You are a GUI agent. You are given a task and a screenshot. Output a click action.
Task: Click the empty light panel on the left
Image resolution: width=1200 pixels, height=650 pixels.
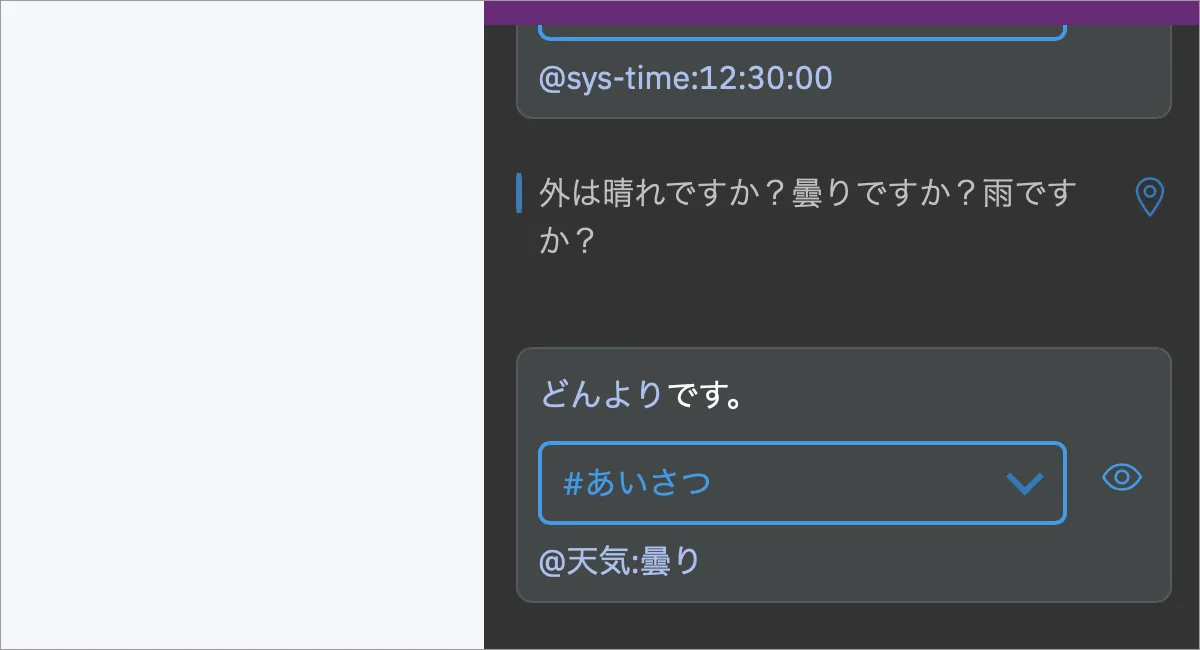(x=242, y=325)
